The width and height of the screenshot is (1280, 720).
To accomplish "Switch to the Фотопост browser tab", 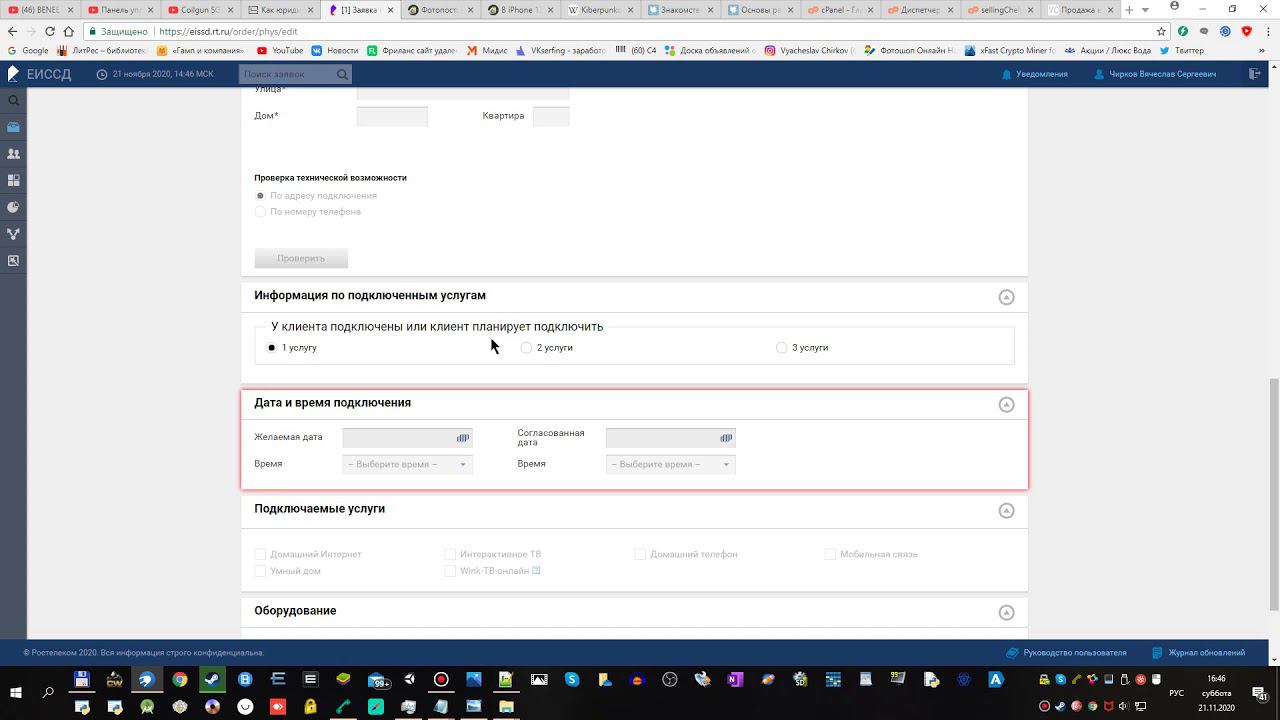I will [442, 10].
